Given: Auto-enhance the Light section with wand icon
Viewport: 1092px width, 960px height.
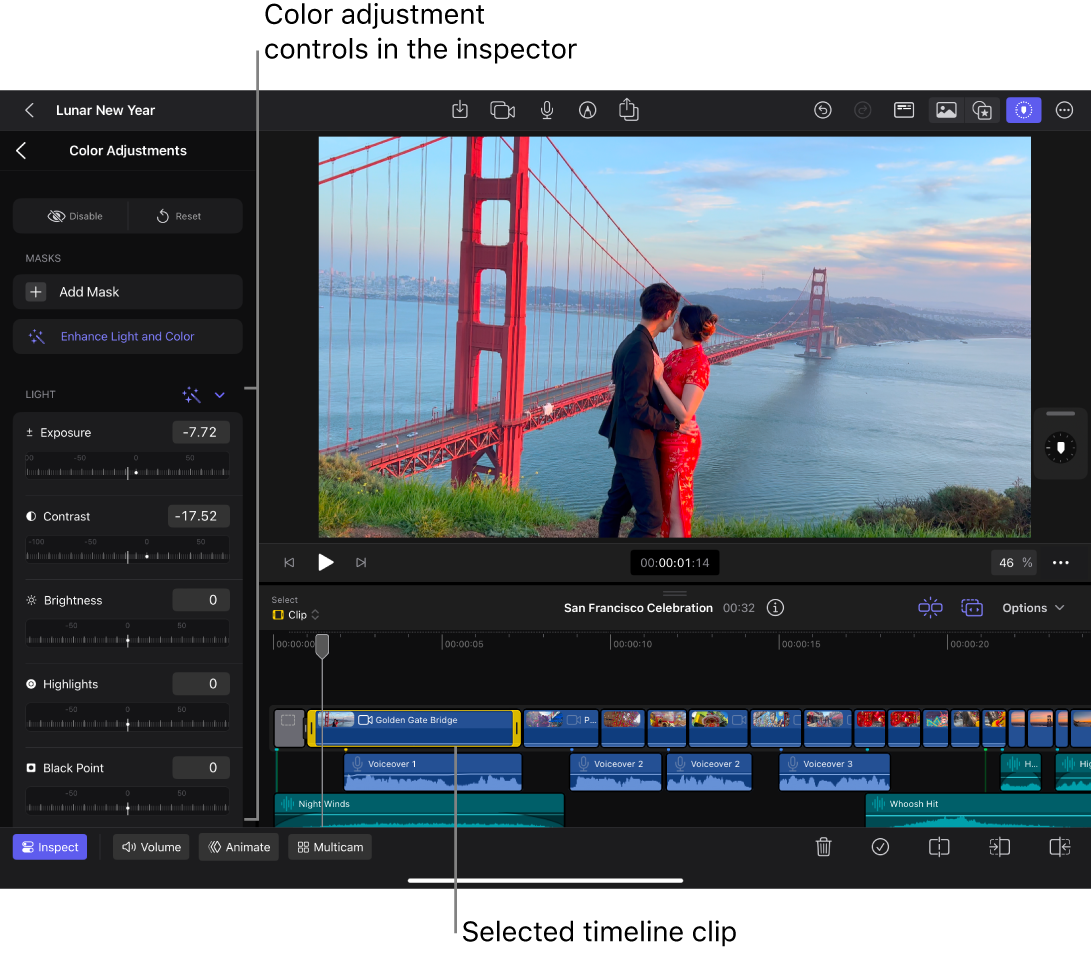Looking at the screenshot, I should (191, 395).
